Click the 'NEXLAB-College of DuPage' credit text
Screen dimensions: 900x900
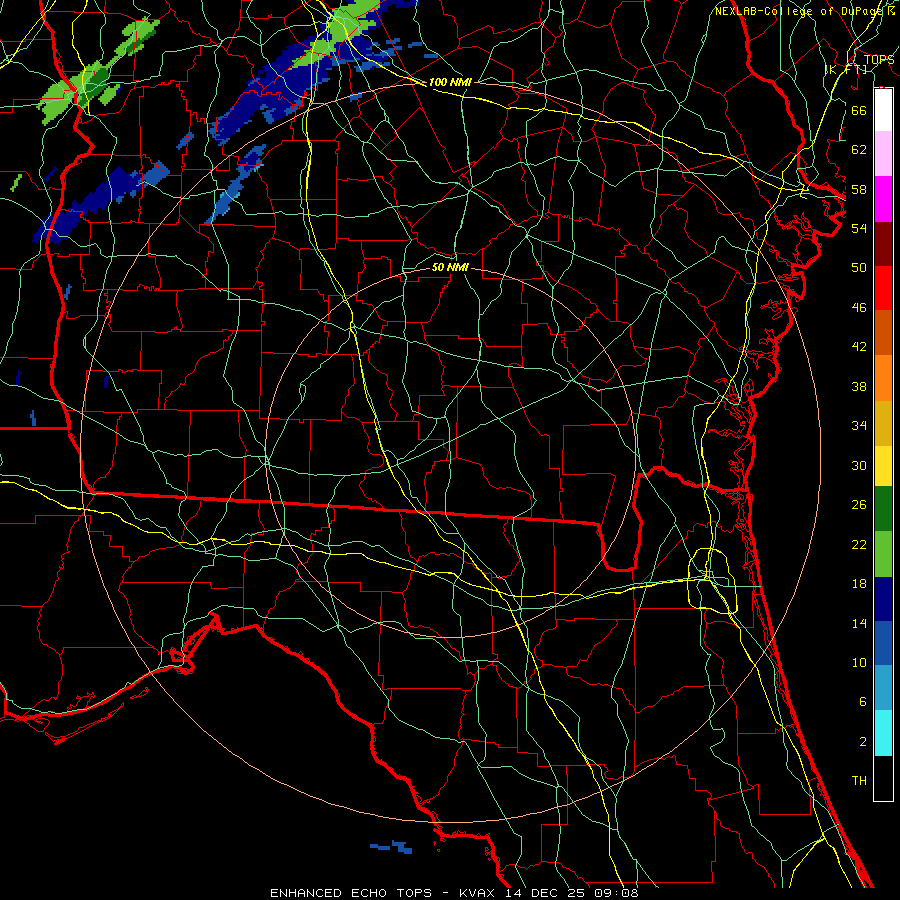tap(798, 11)
